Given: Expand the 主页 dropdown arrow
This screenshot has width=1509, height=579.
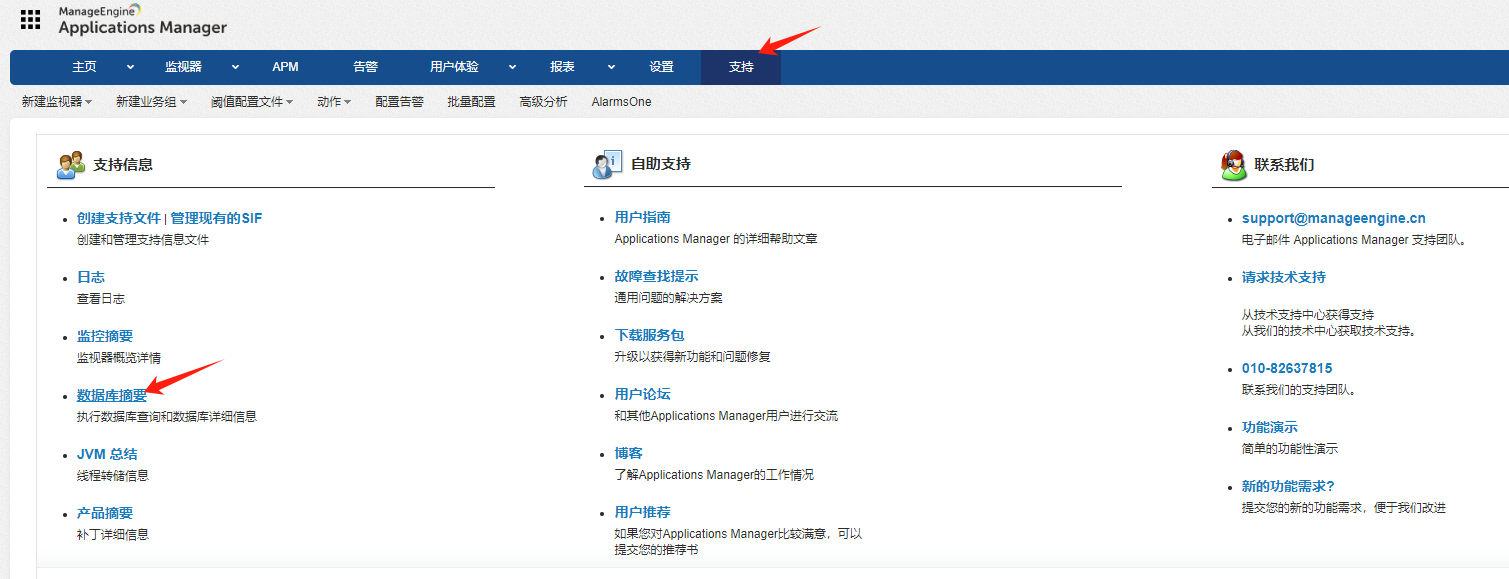Looking at the screenshot, I should click(x=130, y=67).
